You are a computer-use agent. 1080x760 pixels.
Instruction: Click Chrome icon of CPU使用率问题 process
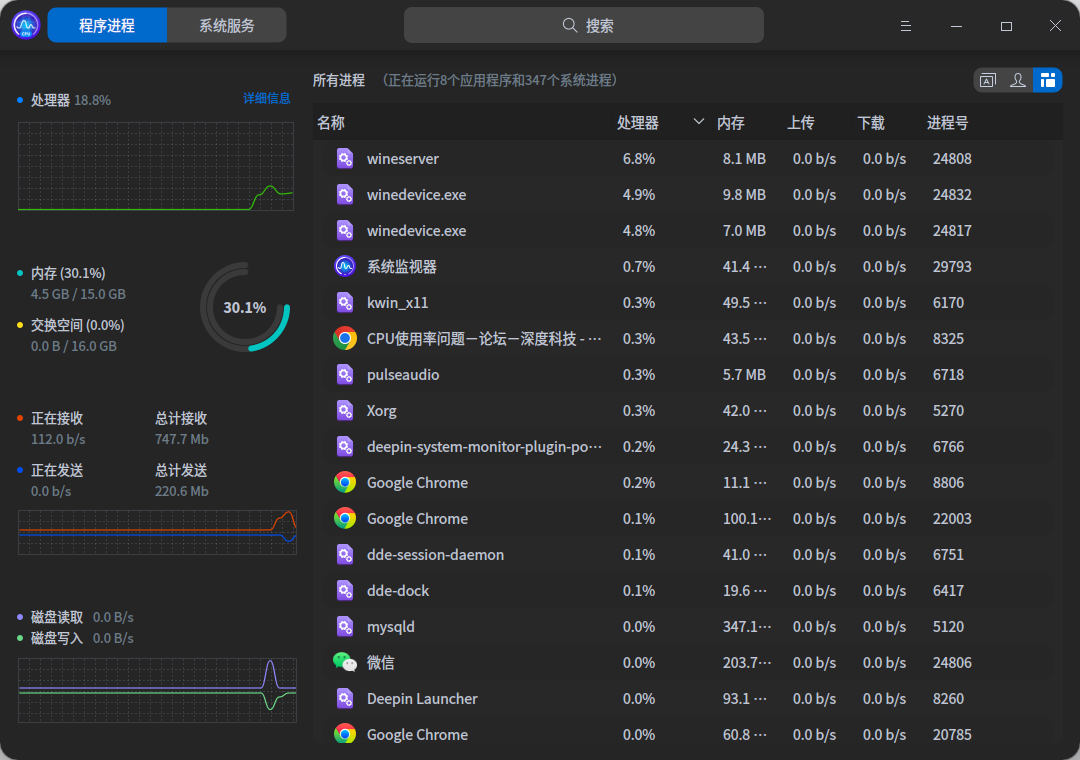click(x=345, y=339)
